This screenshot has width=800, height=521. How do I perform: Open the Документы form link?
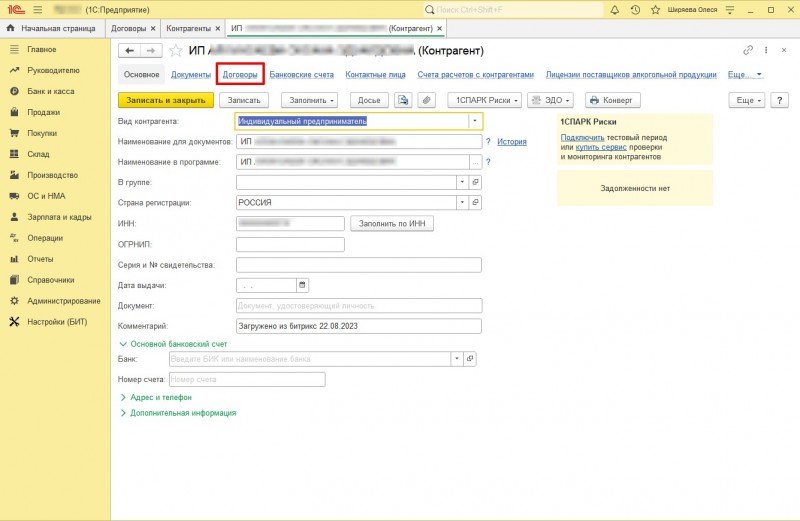(x=191, y=75)
